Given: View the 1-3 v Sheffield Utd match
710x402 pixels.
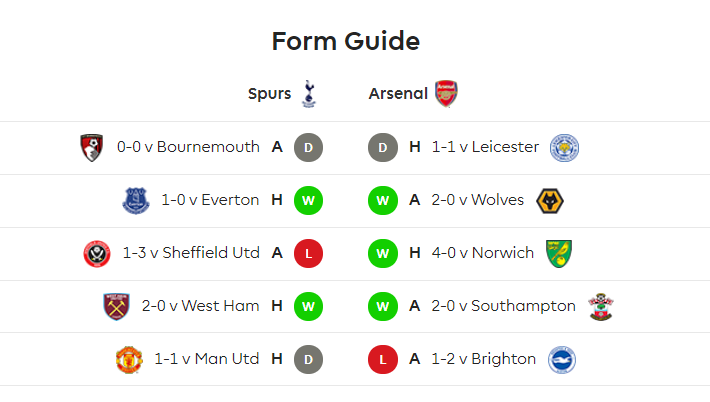Looking at the screenshot, I should [x=191, y=253].
